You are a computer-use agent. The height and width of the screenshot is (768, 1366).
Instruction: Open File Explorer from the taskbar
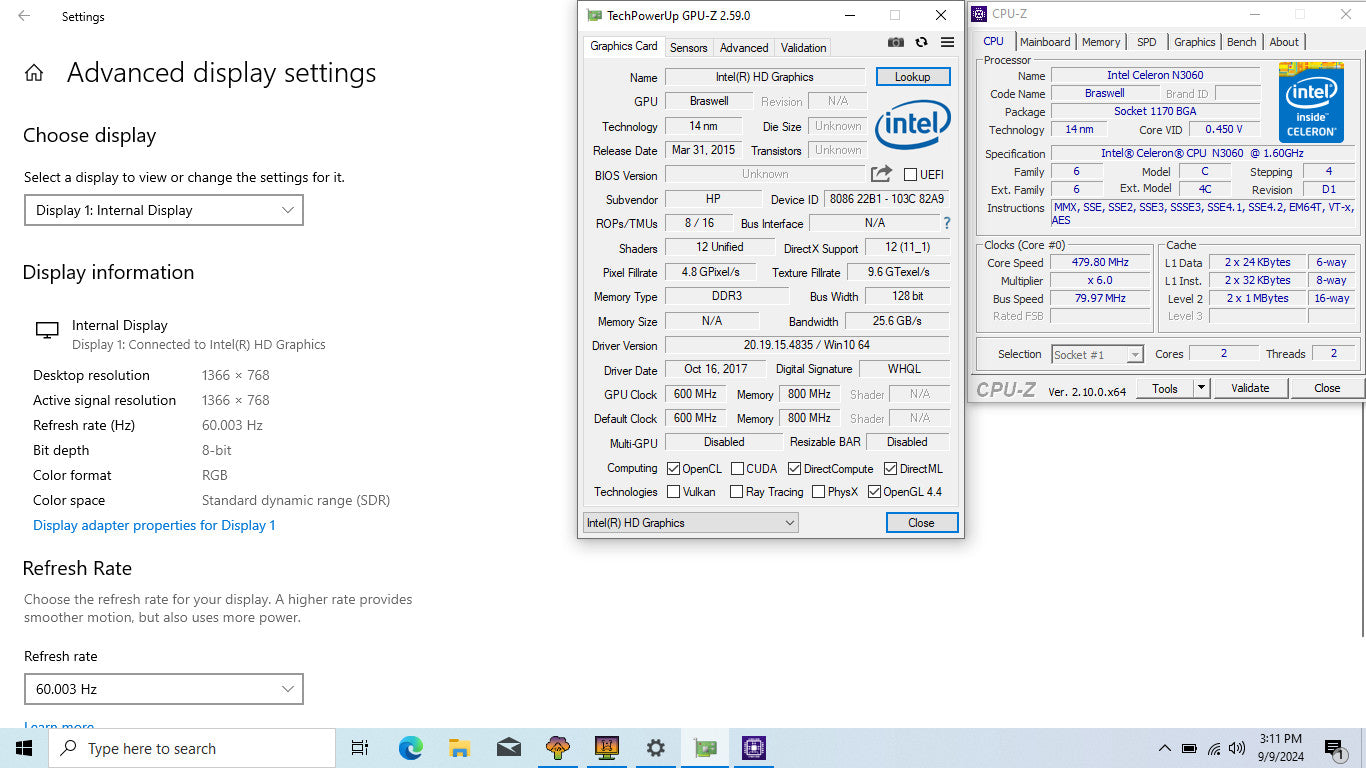click(459, 748)
